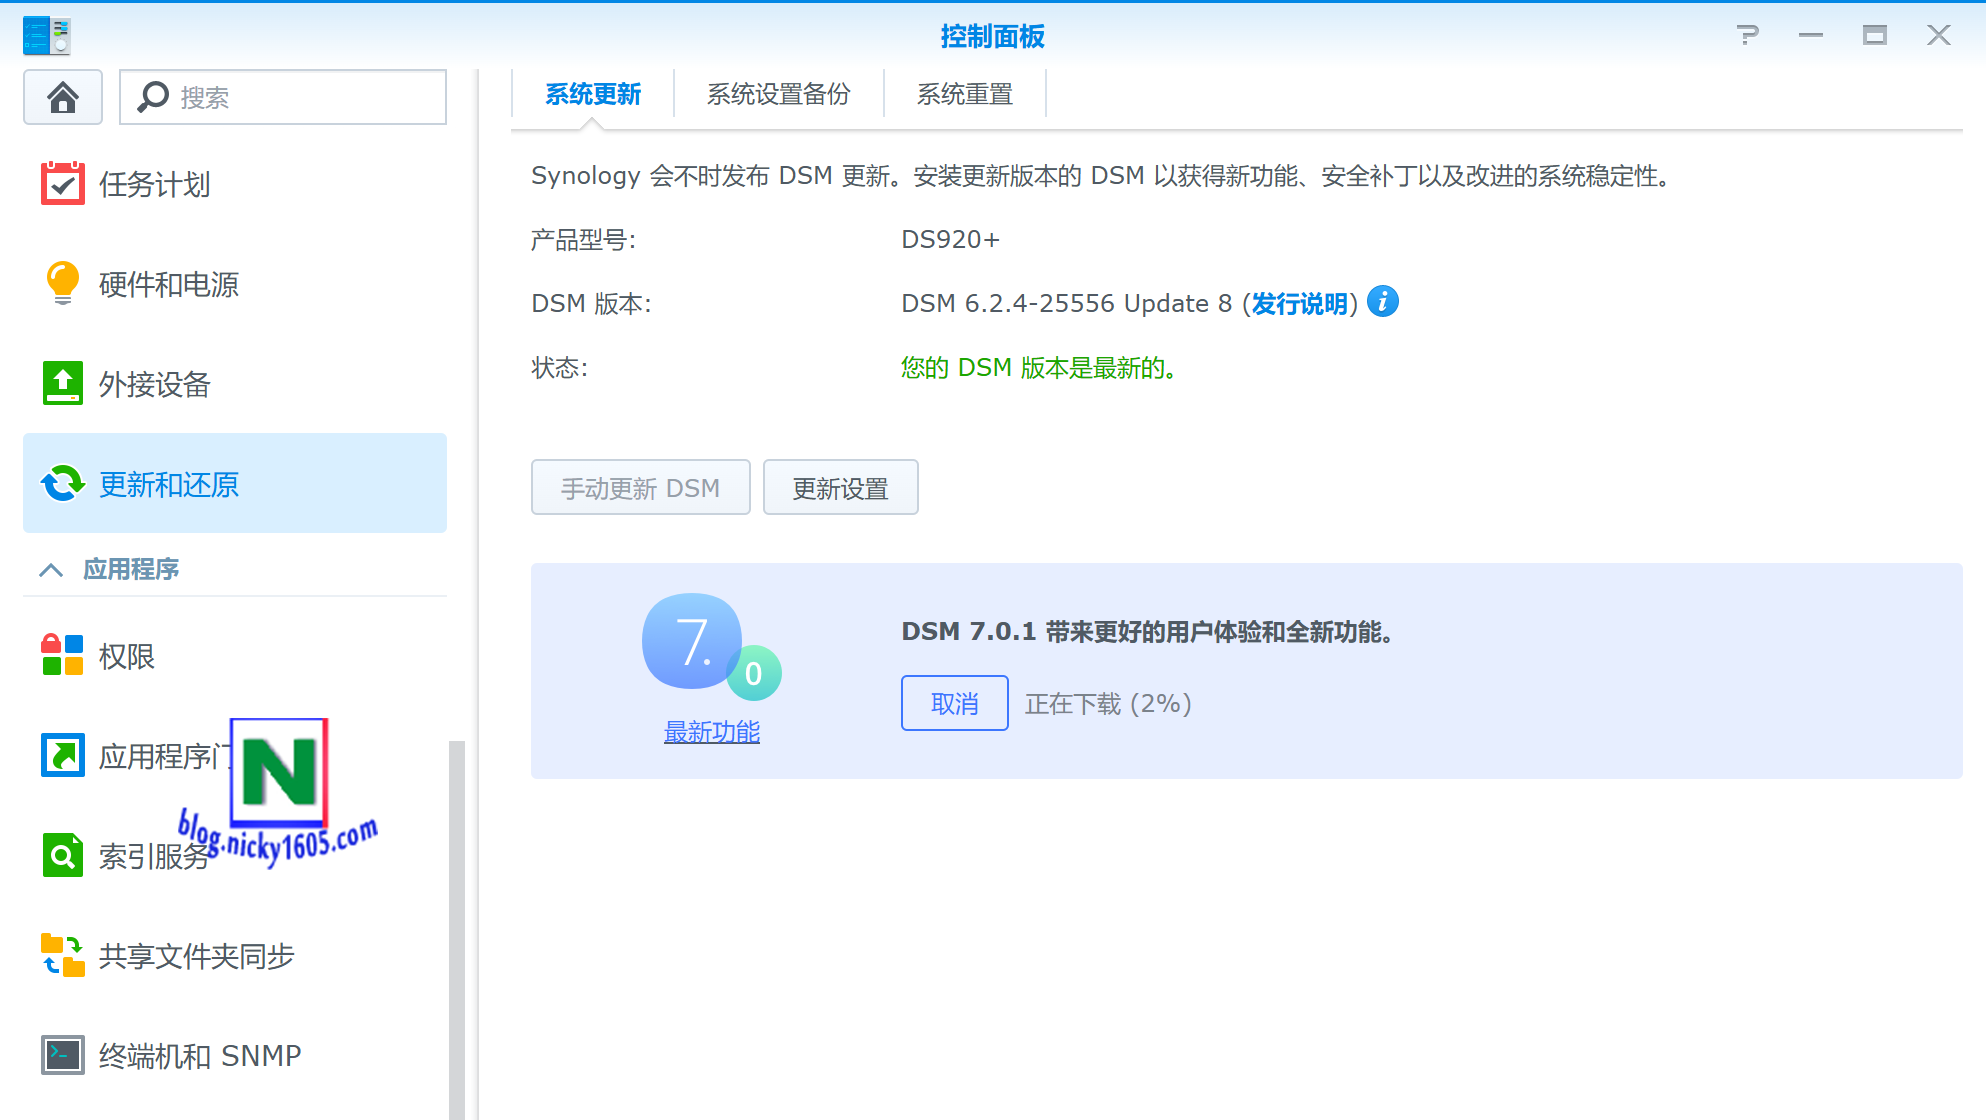
Task: Select 硬件和电源 label in sidebar
Action: (169, 285)
